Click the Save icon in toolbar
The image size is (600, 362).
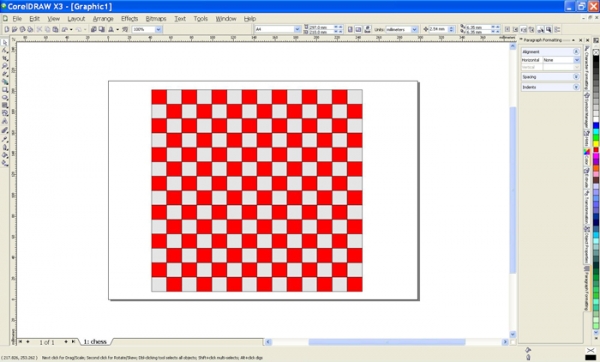pyautogui.click(x=23, y=29)
